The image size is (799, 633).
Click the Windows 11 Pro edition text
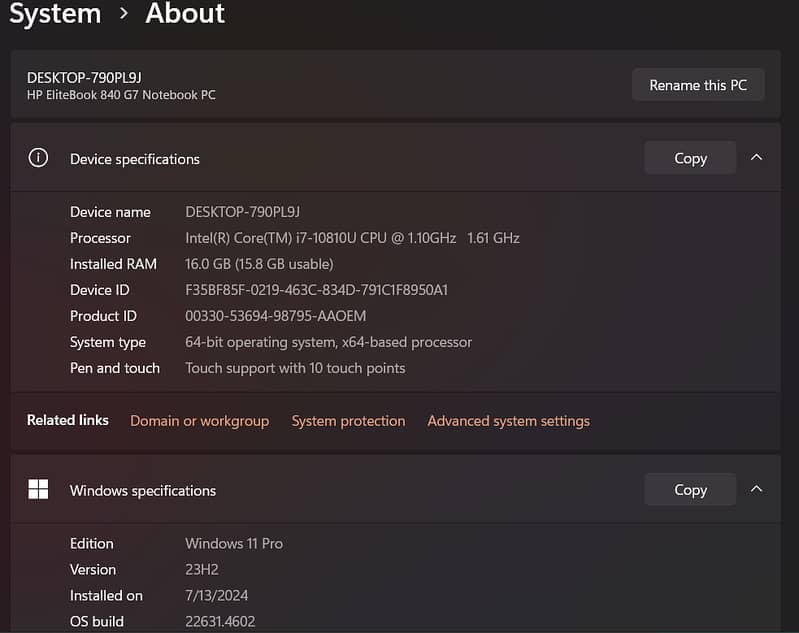pos(234,543)
